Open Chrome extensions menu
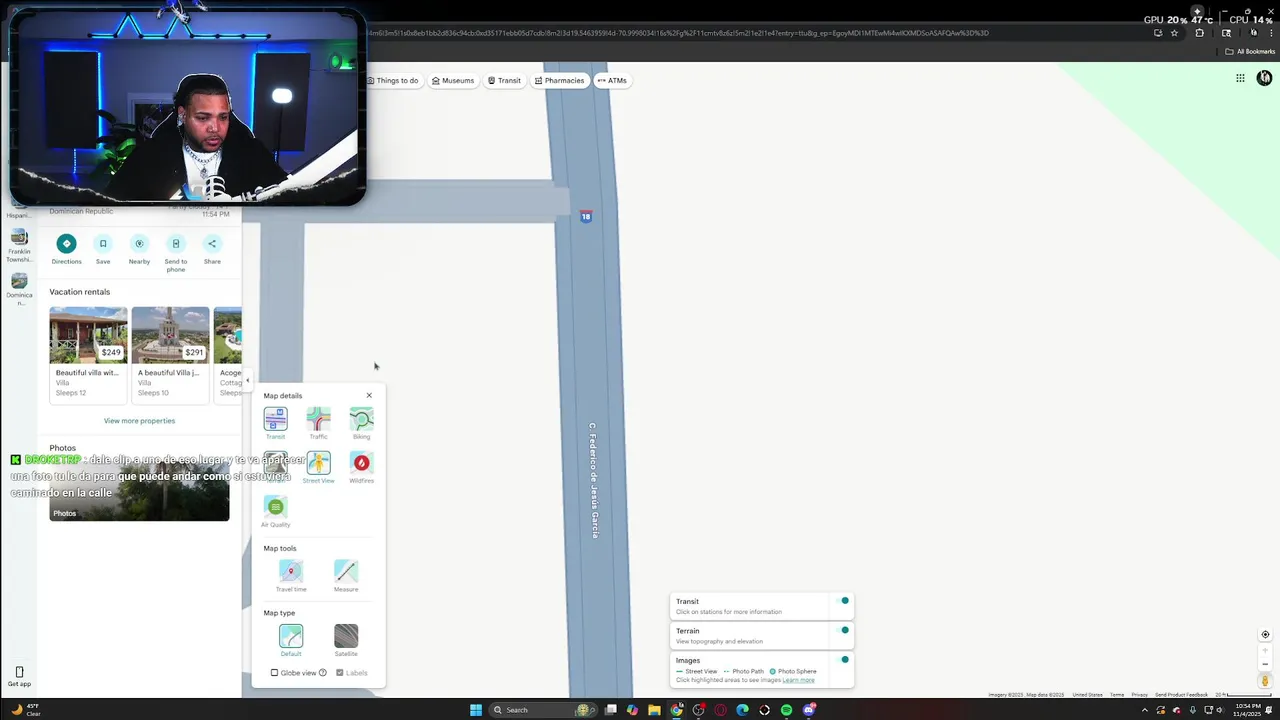This screenshot has height=720, width=1280. click(x=1200, y=33)
